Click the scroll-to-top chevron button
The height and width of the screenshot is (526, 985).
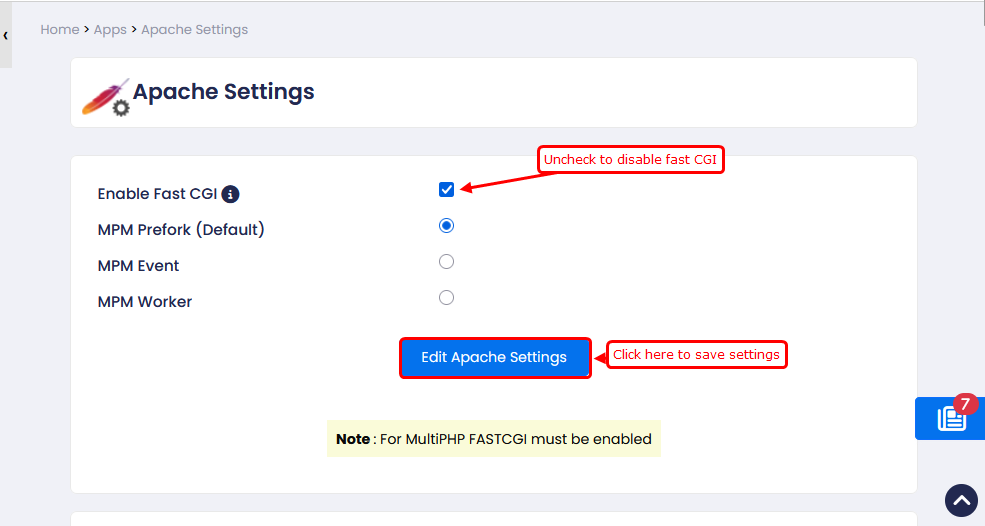point(961,500)
